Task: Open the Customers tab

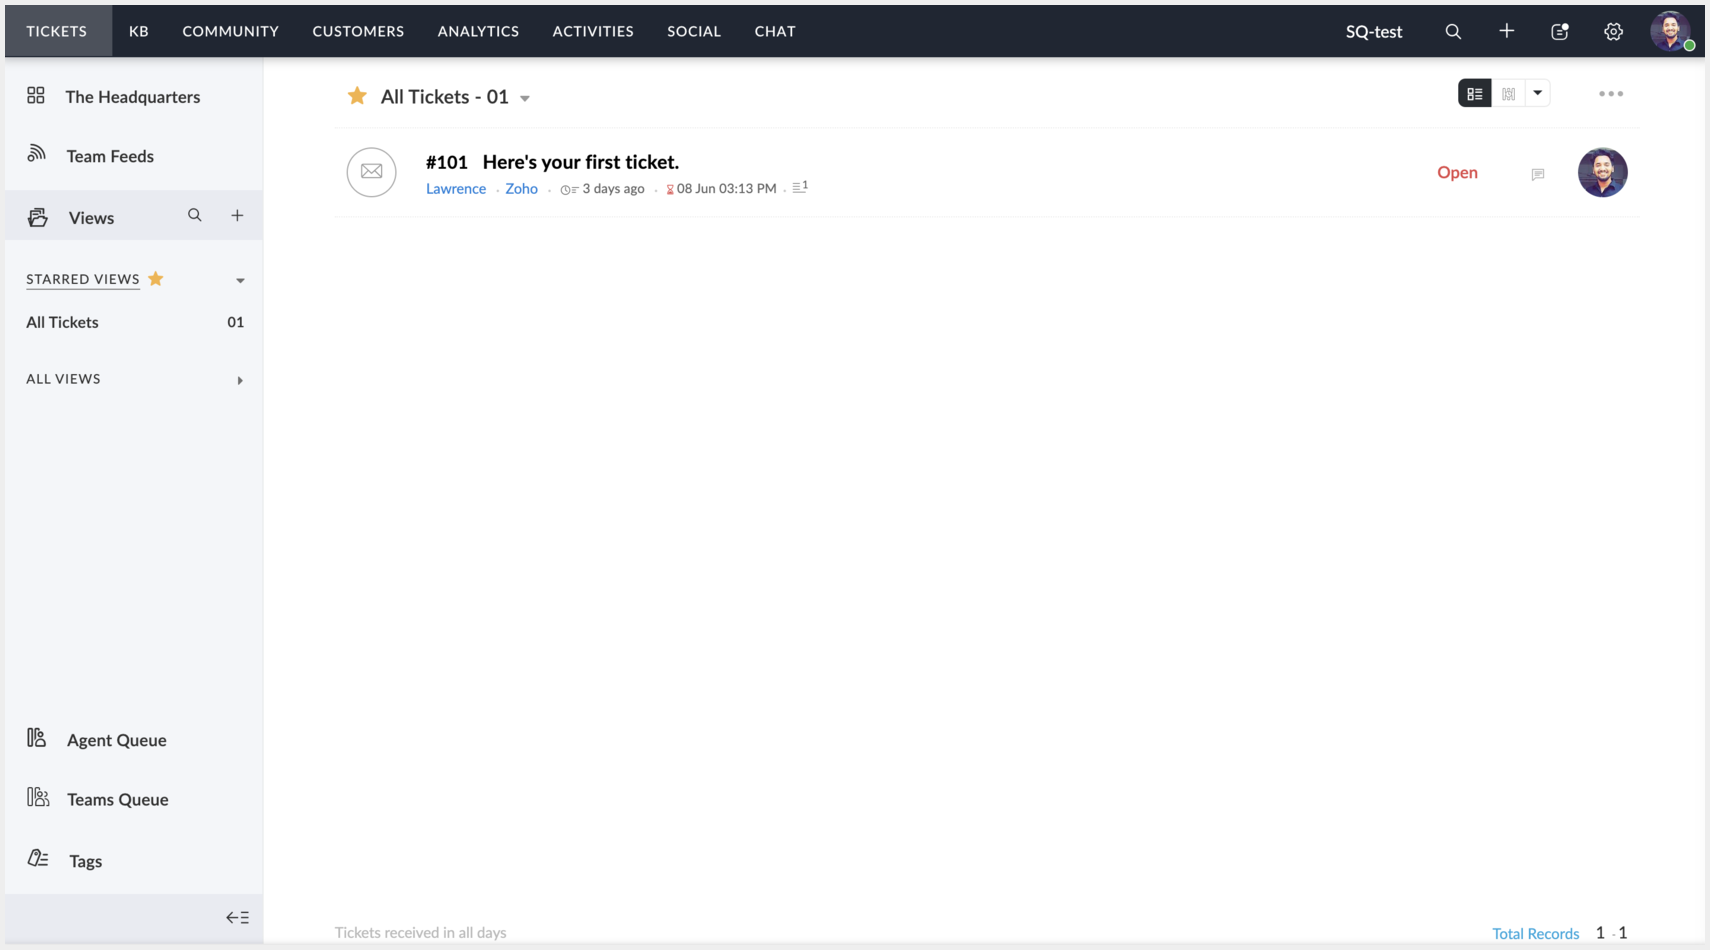Action: point(358,31)
